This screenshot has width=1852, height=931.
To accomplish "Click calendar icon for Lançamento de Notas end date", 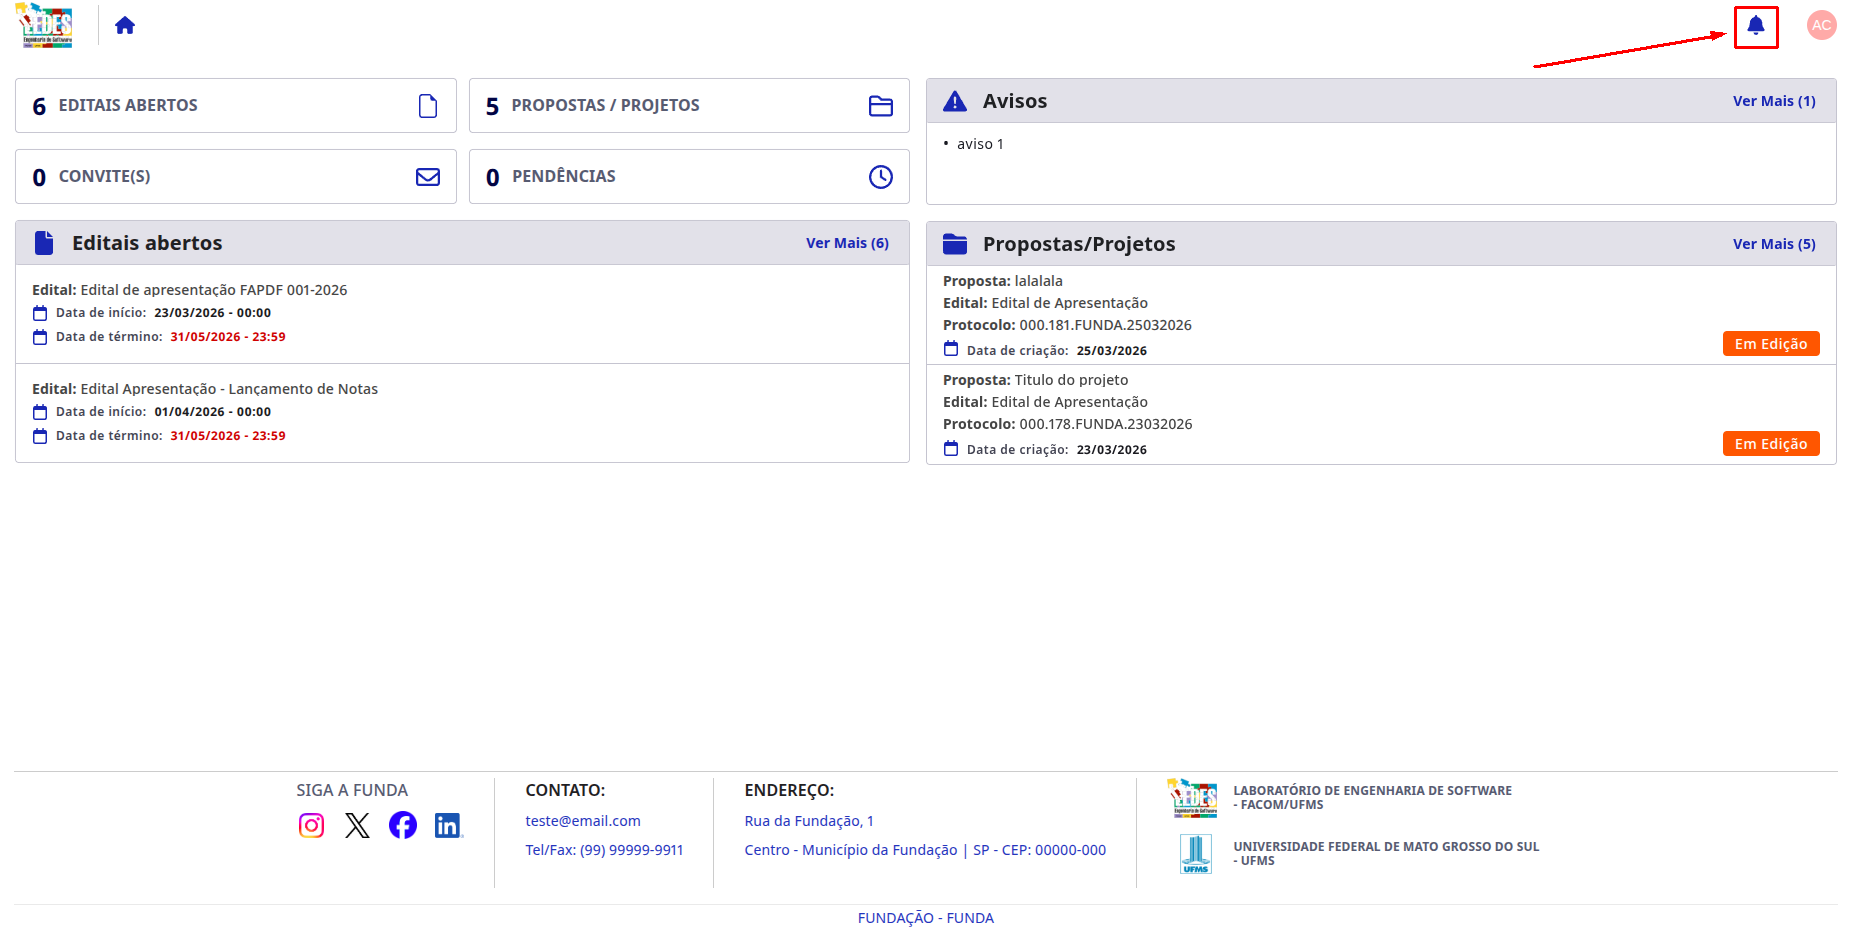I will coord(40,436).
